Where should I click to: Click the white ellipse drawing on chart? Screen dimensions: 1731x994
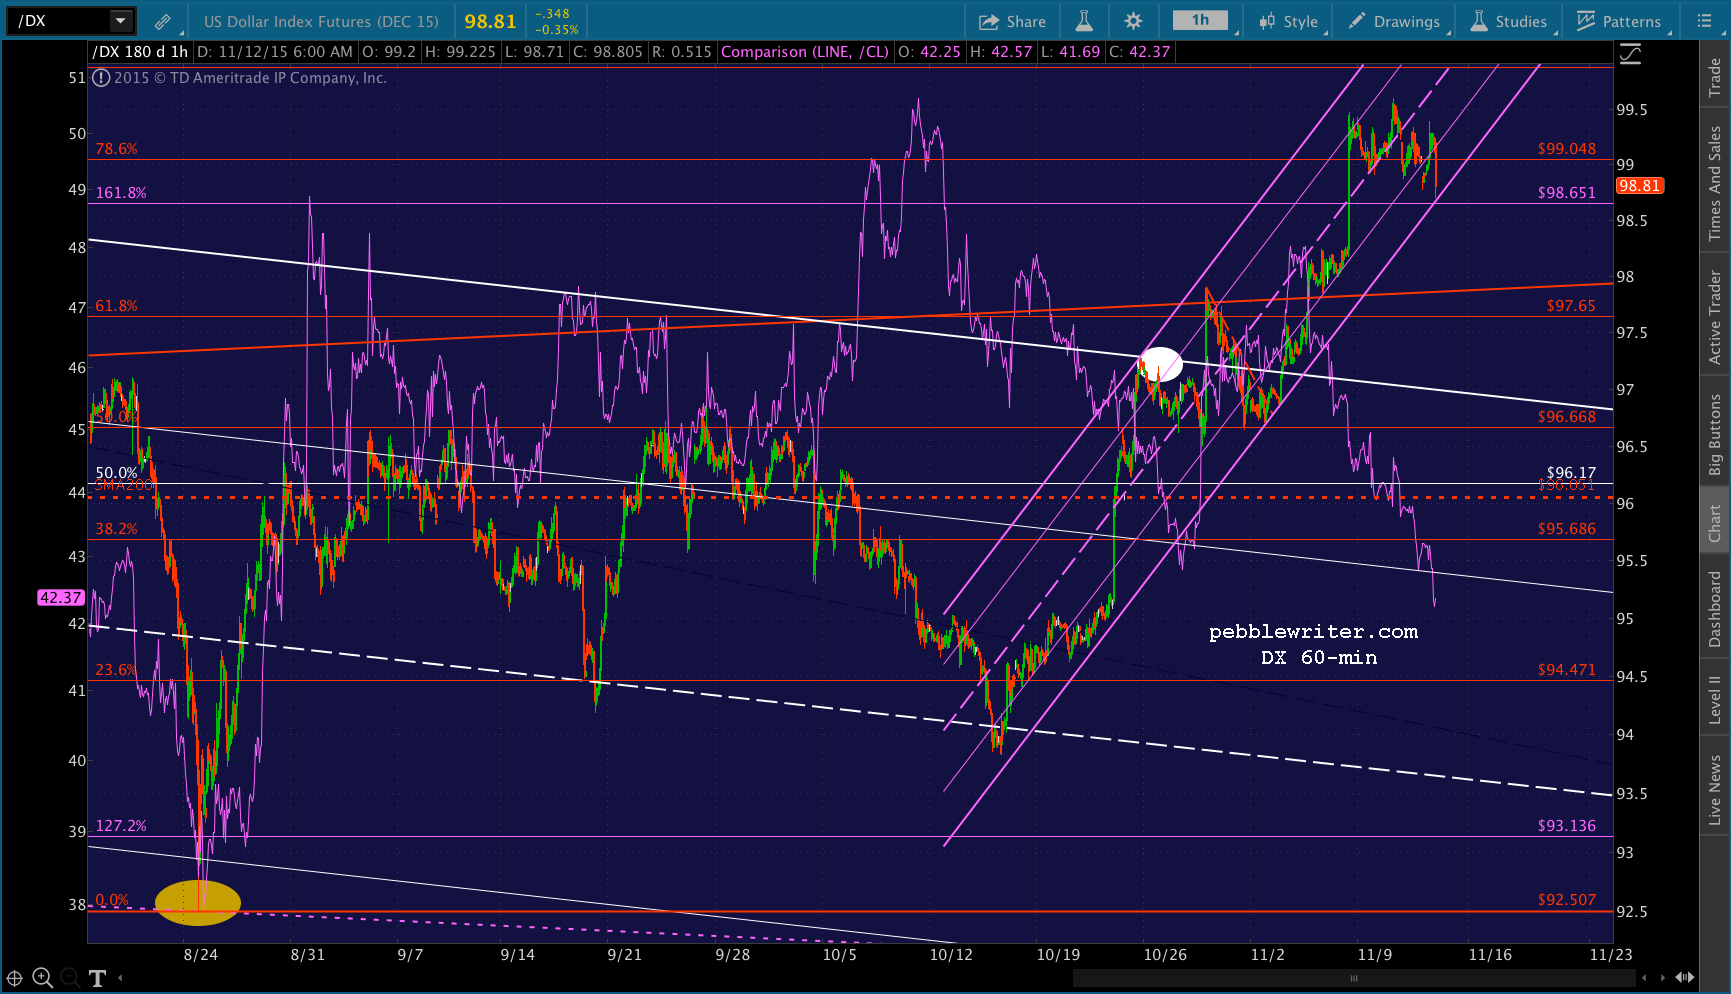point(1160,364)
